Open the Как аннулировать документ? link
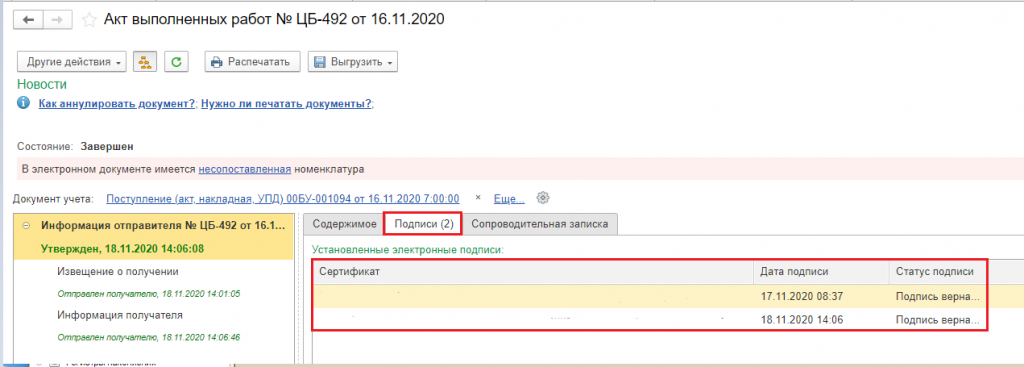This screenshot has height=367, width=1024. [x=117, y=103]
